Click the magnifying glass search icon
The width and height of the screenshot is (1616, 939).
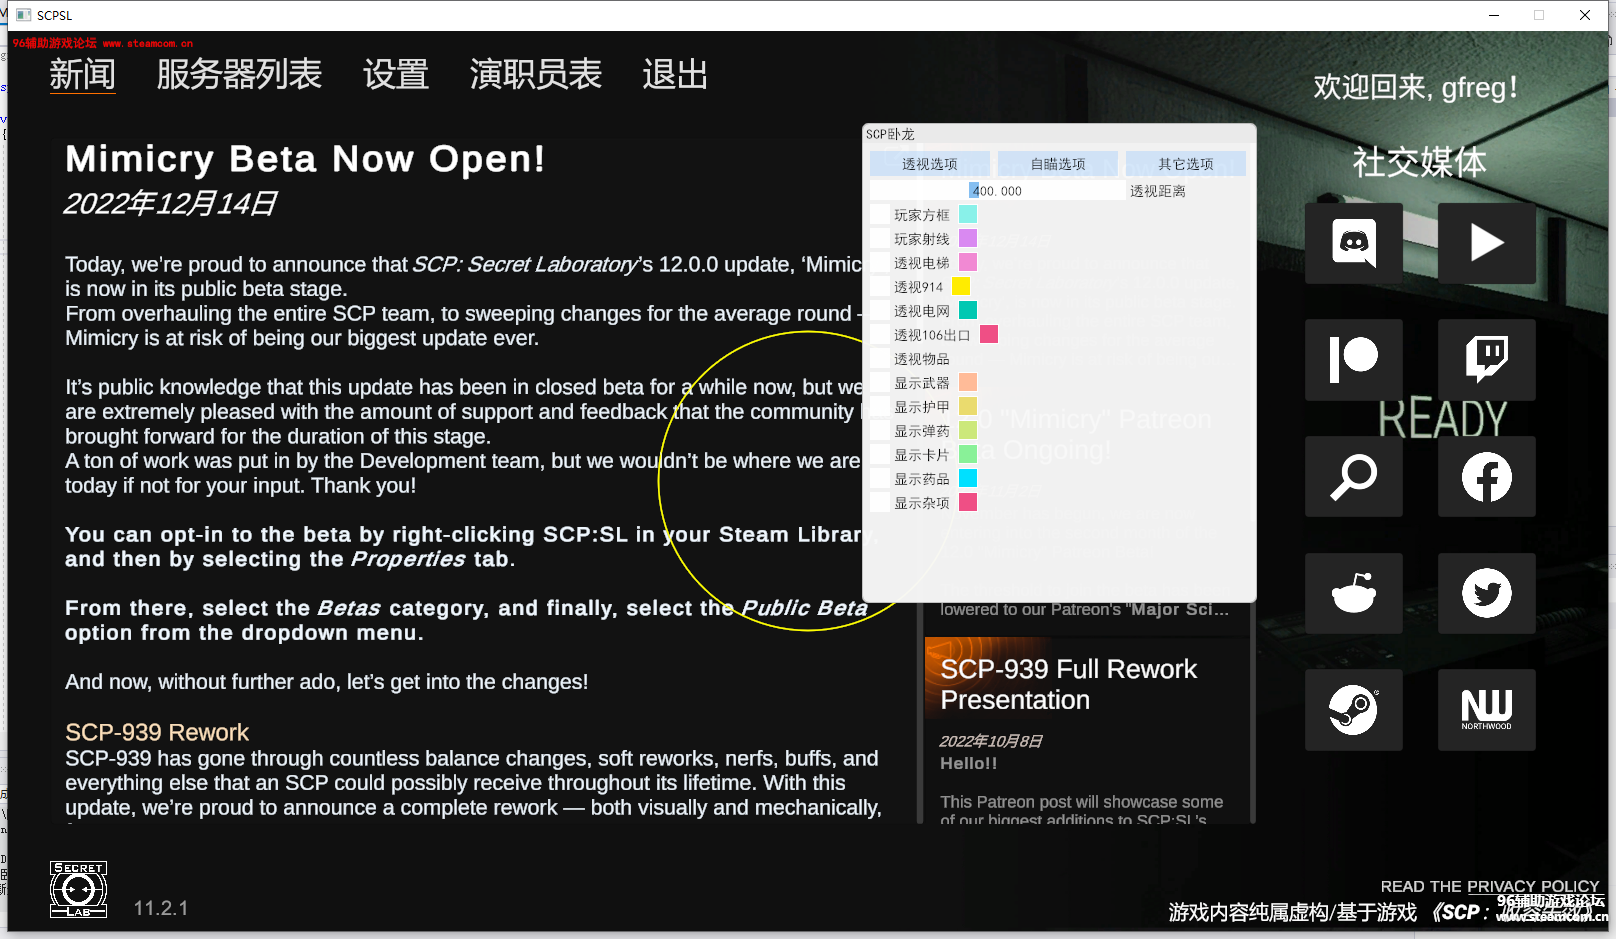(x=1353, y=476)
